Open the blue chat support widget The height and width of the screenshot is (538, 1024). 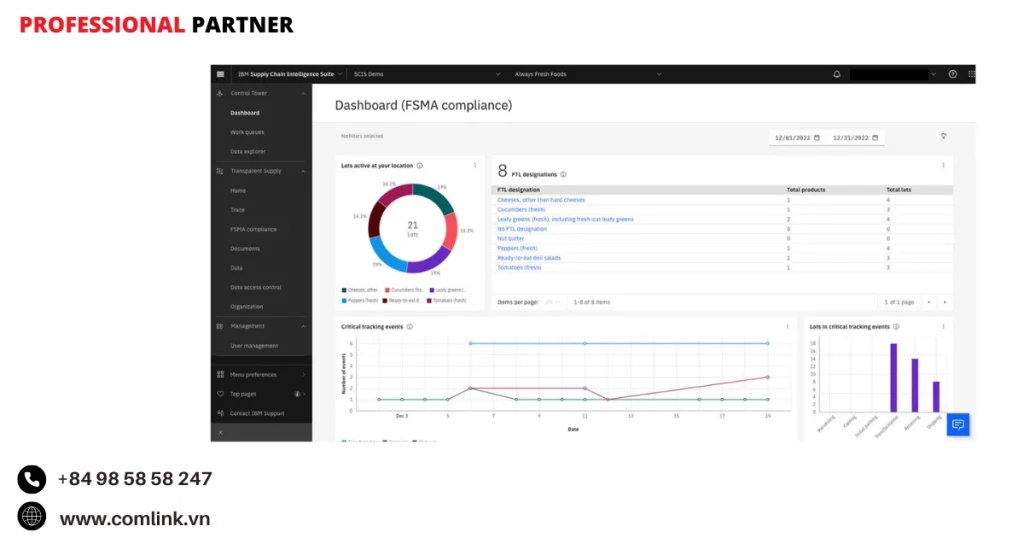(x=958, y=425)
